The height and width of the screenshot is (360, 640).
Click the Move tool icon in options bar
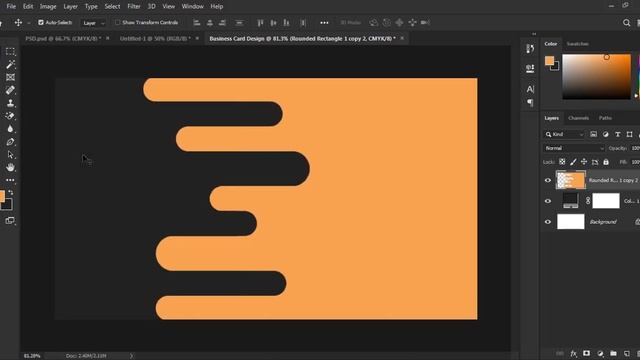point(18,23)
